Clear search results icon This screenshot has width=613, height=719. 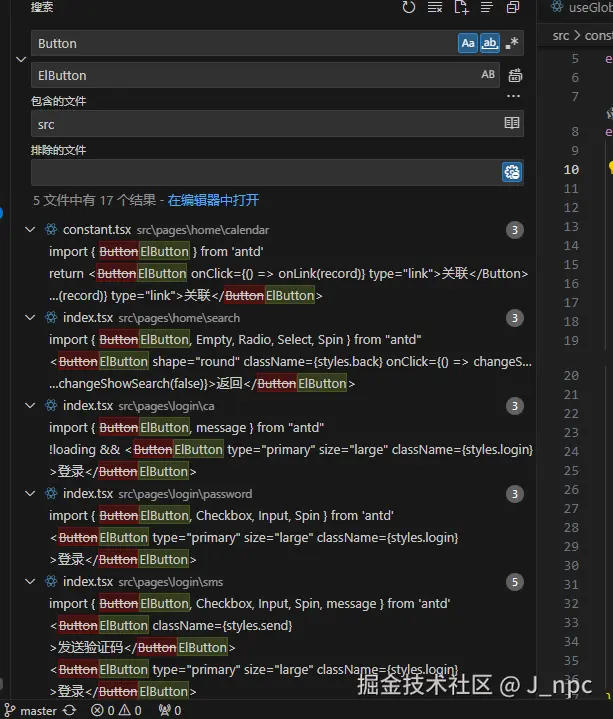[435, 7]
